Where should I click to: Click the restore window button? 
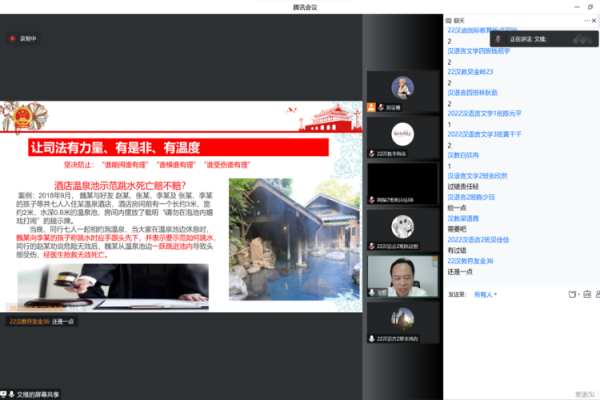pos(590,7)
